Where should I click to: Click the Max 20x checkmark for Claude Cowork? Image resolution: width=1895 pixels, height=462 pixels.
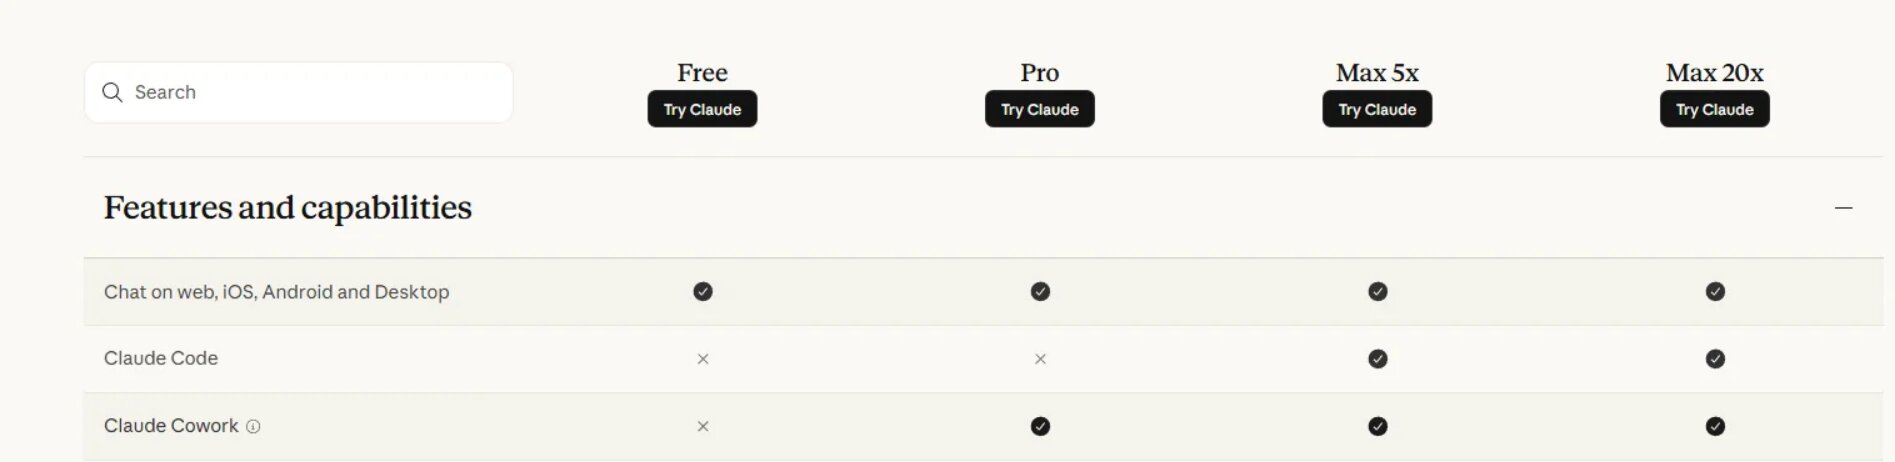[1715, 426]
